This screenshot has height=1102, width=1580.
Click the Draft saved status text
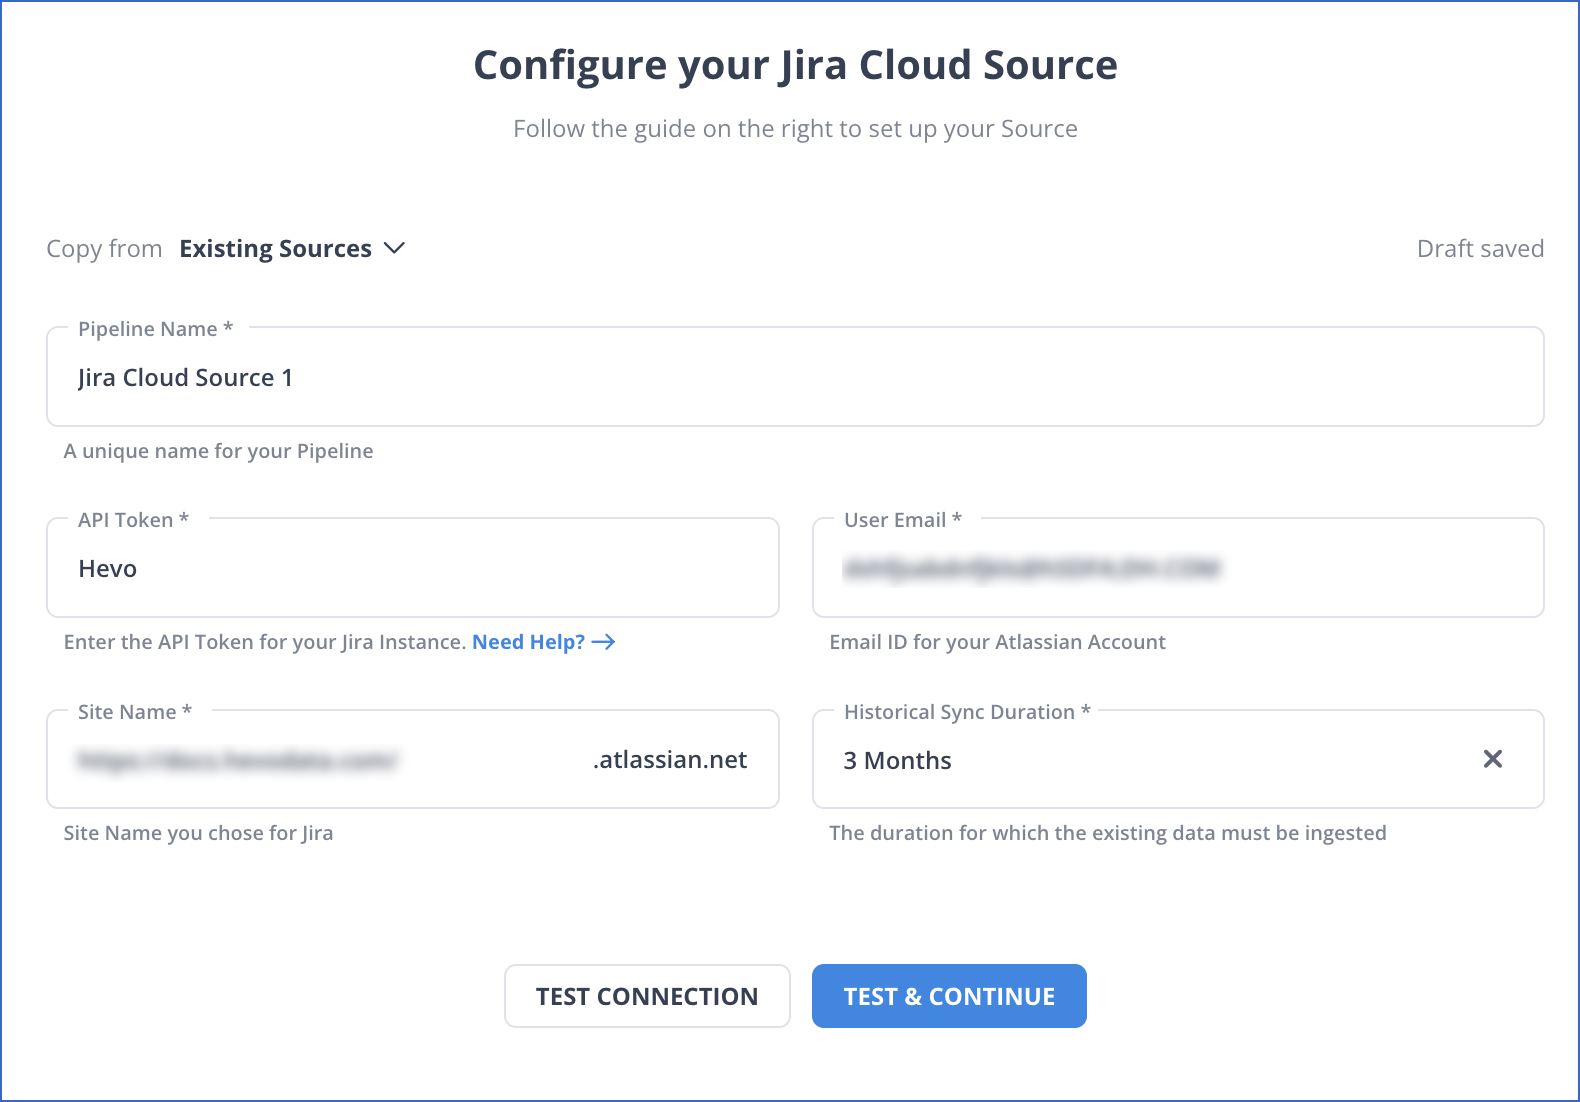point(1480,248)
